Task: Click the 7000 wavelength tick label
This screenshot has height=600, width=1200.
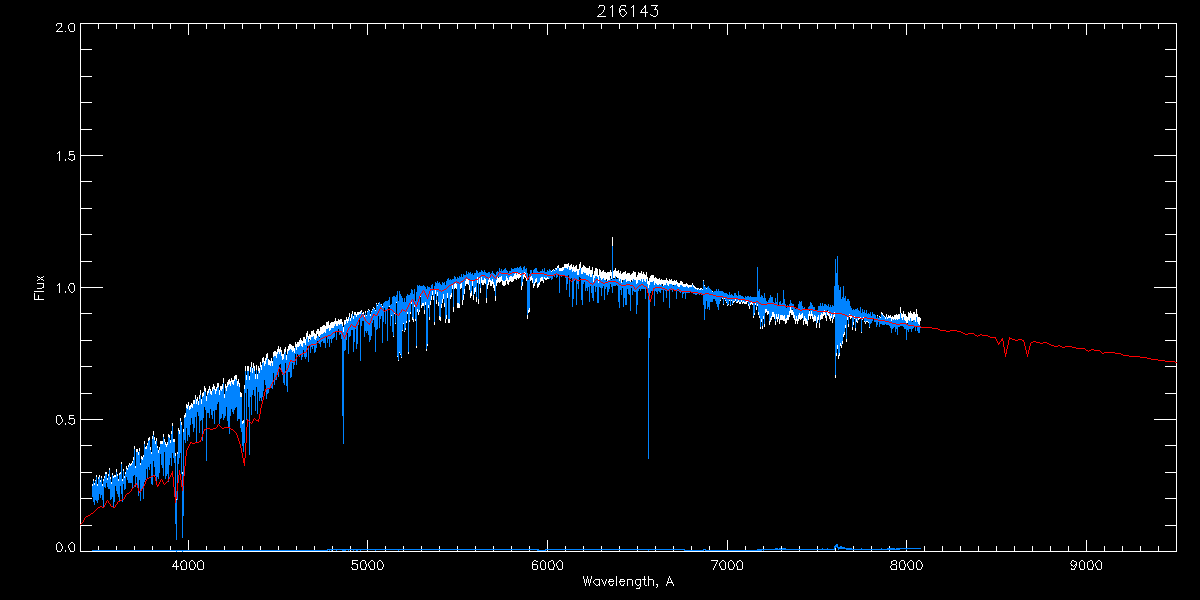Action: (727, 565)
